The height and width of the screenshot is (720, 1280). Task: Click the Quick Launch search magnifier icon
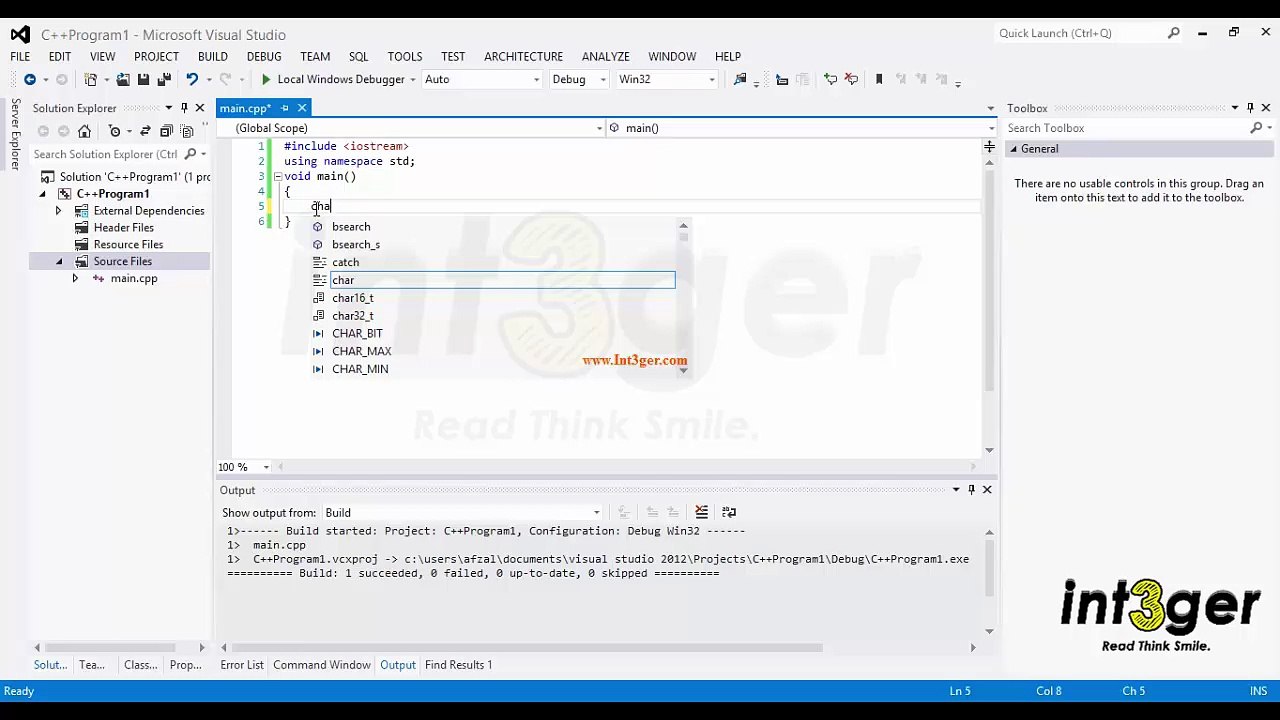click(x=1173, y=33)
